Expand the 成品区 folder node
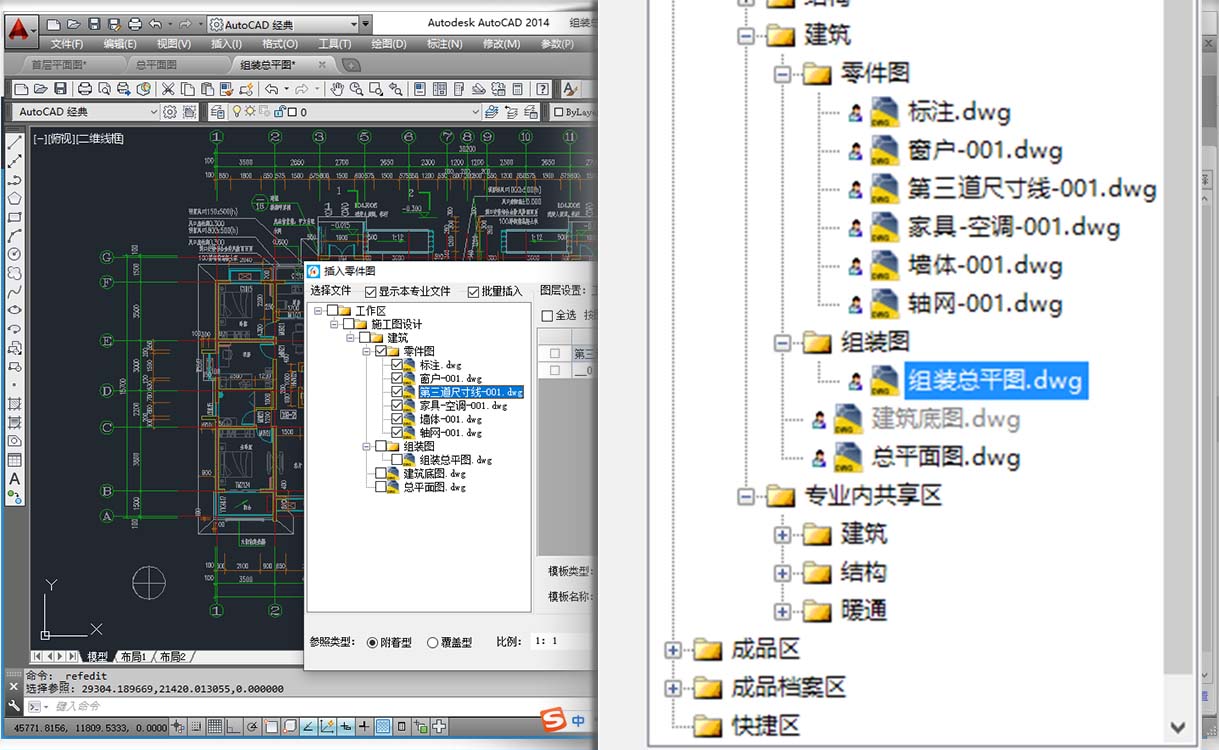1219x750 pixels. [673, 650]
